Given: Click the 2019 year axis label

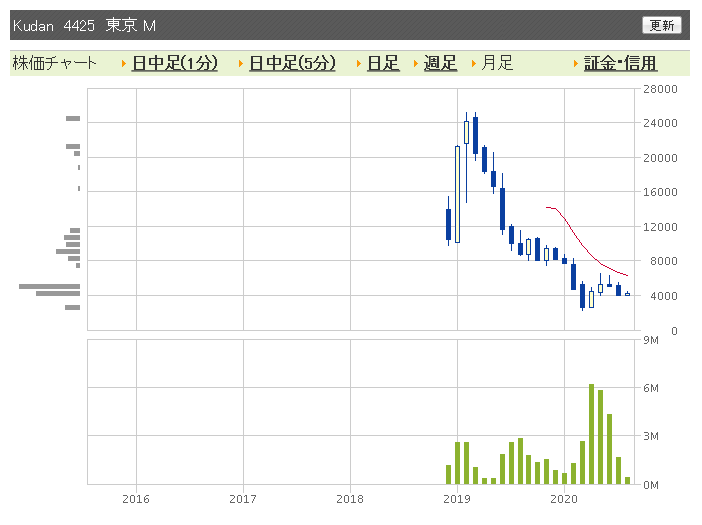Looking at the screenshot, I should click(x=457, y=499).
